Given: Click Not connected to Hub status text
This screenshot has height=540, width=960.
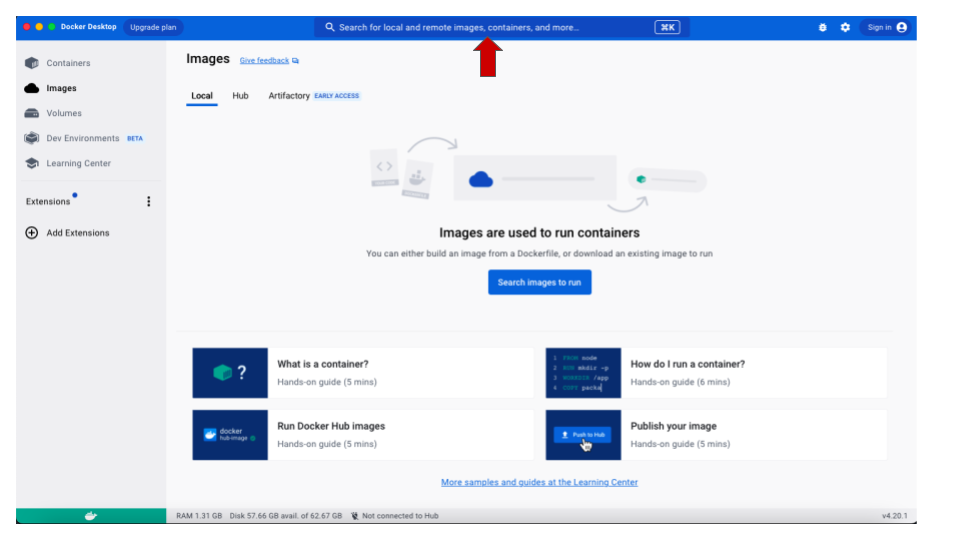Looking at the screenshot, I should tap(400, 516).
